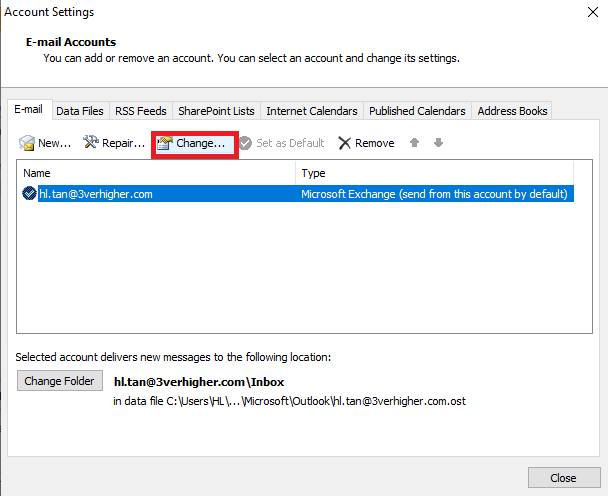Click the Change account icon
The width and height of the screenshot is (608, 496).
[164, 143]
